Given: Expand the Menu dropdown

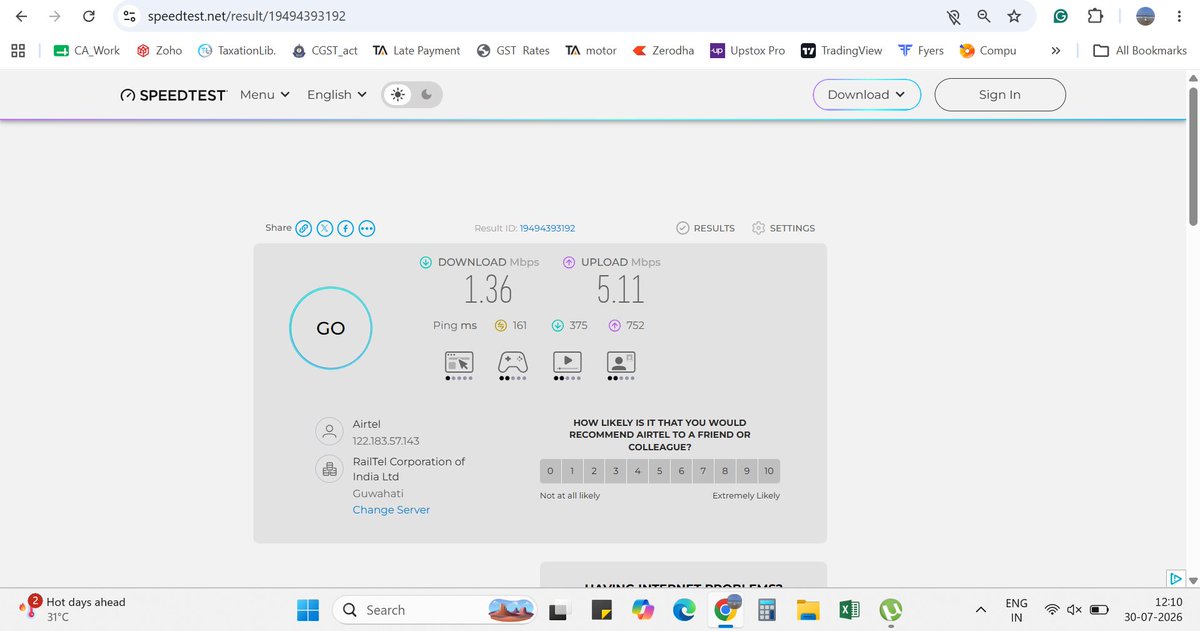Looking at the screenshot, I should point(265,95).
